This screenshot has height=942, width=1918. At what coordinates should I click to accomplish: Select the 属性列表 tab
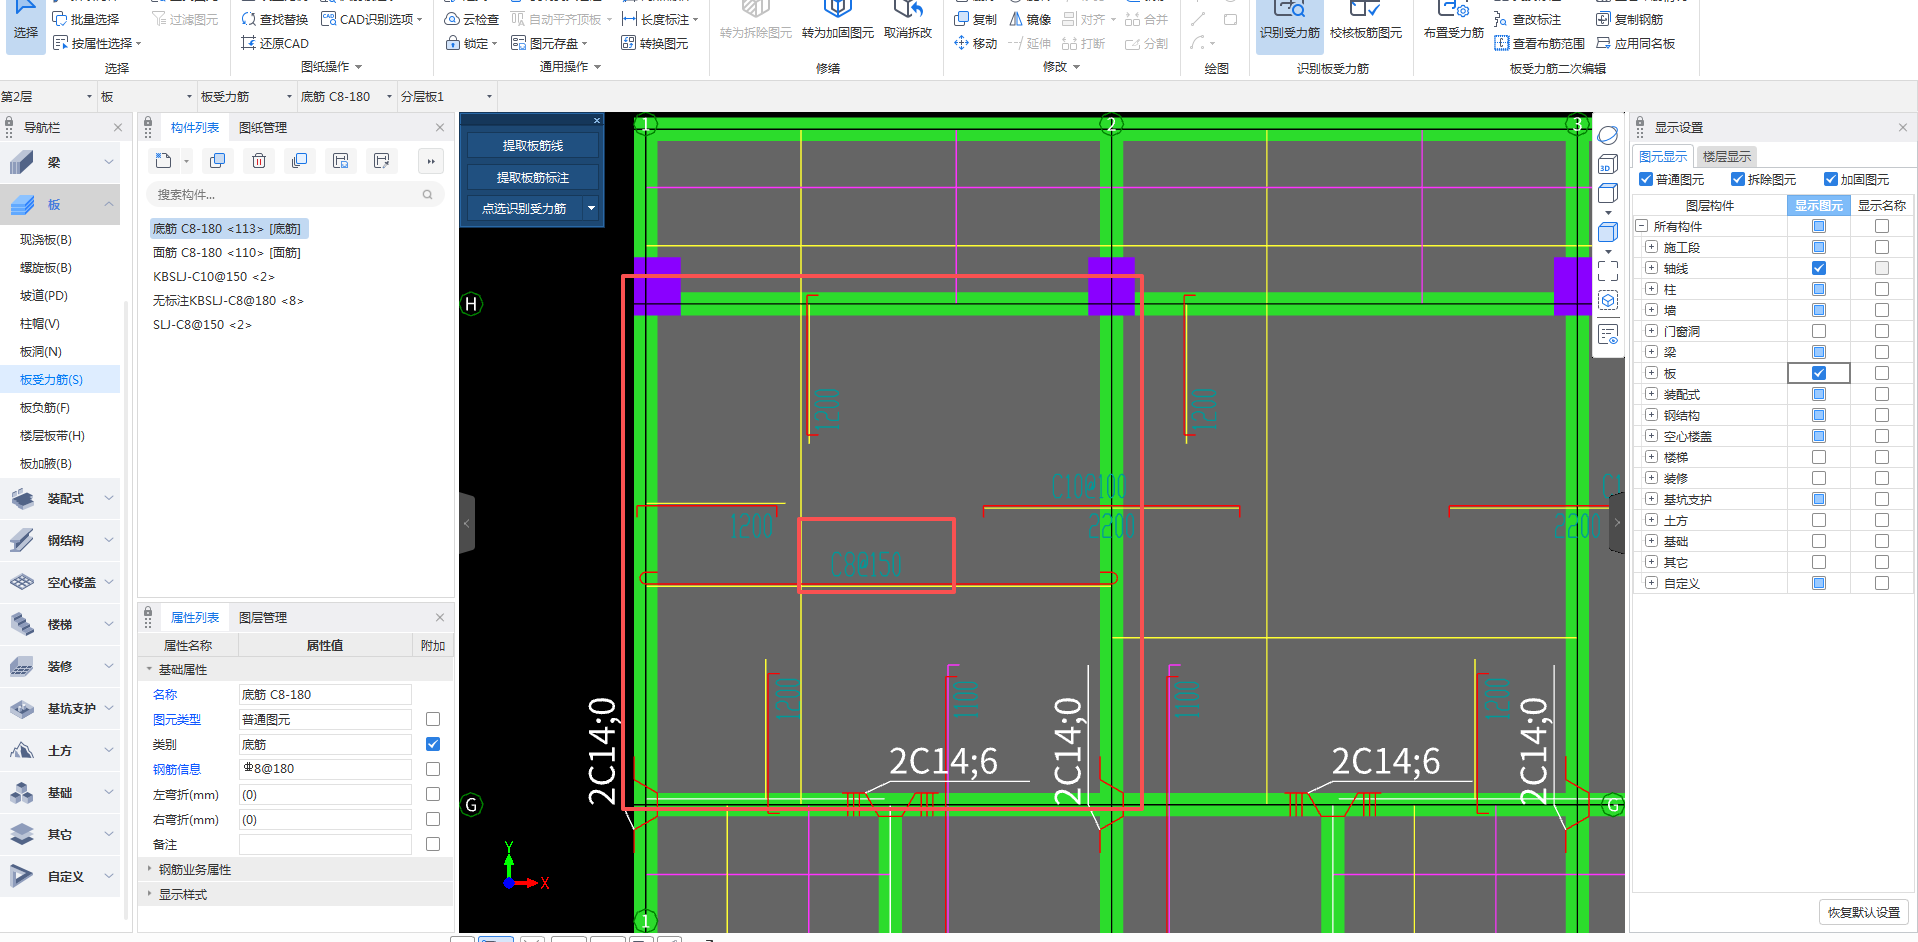pyautogui.click(x=195, y=618)
